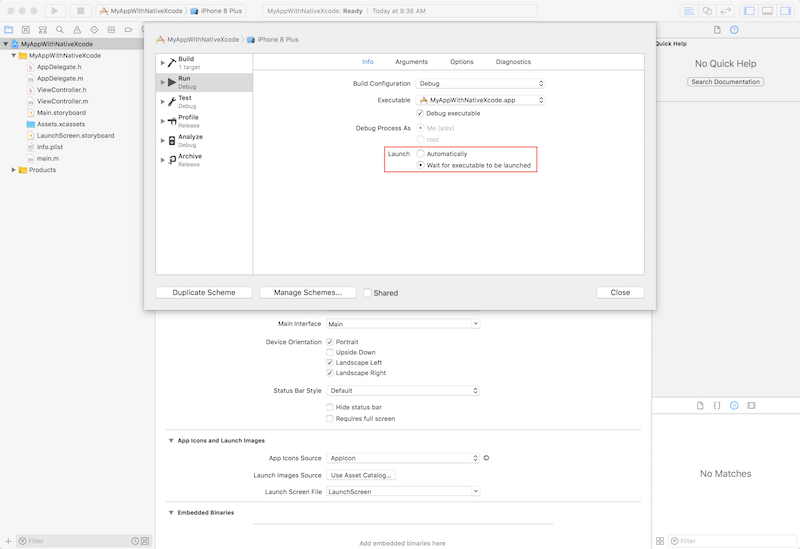Switch to the Info tab
This screenshot has height=549, width=800.
tap(368, 62)
